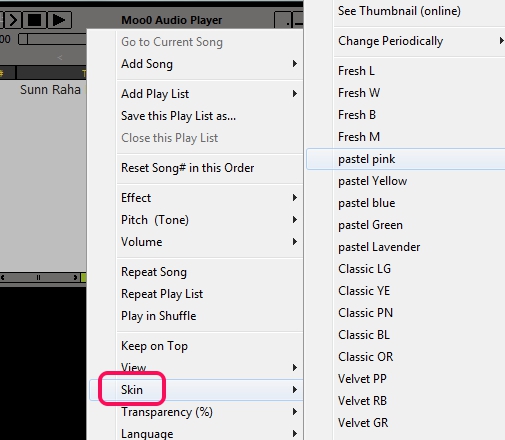The width and height of the screenshot is (505, 440).
Task: Select the pastel pink skin
Action: 406,159
